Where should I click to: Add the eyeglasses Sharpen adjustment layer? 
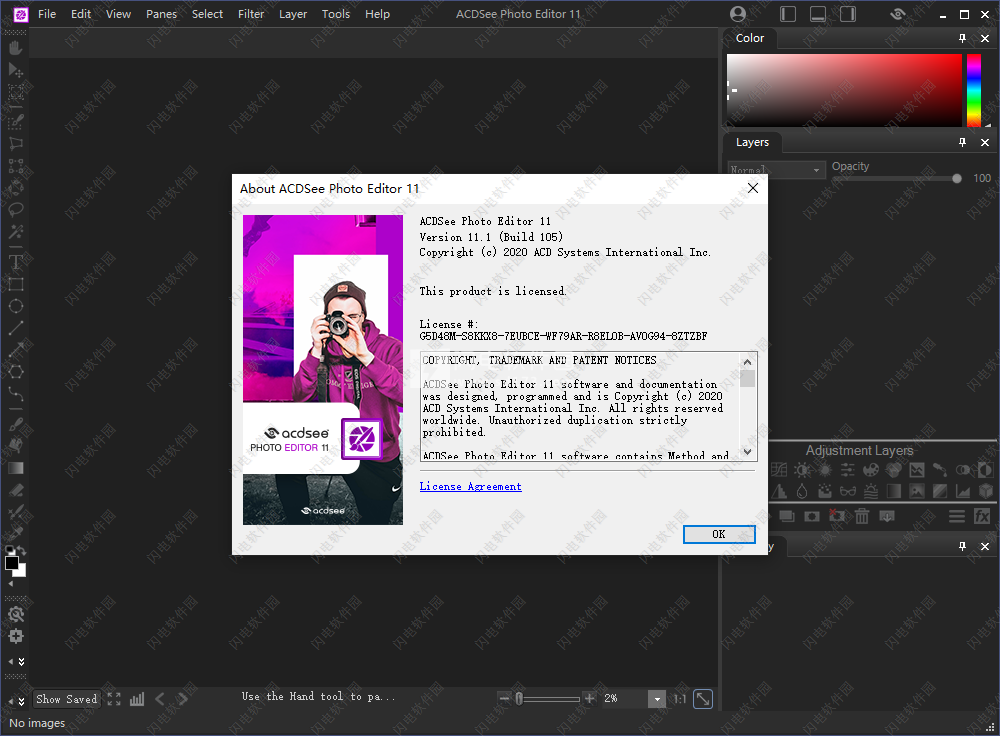click(x=848, y=491)
